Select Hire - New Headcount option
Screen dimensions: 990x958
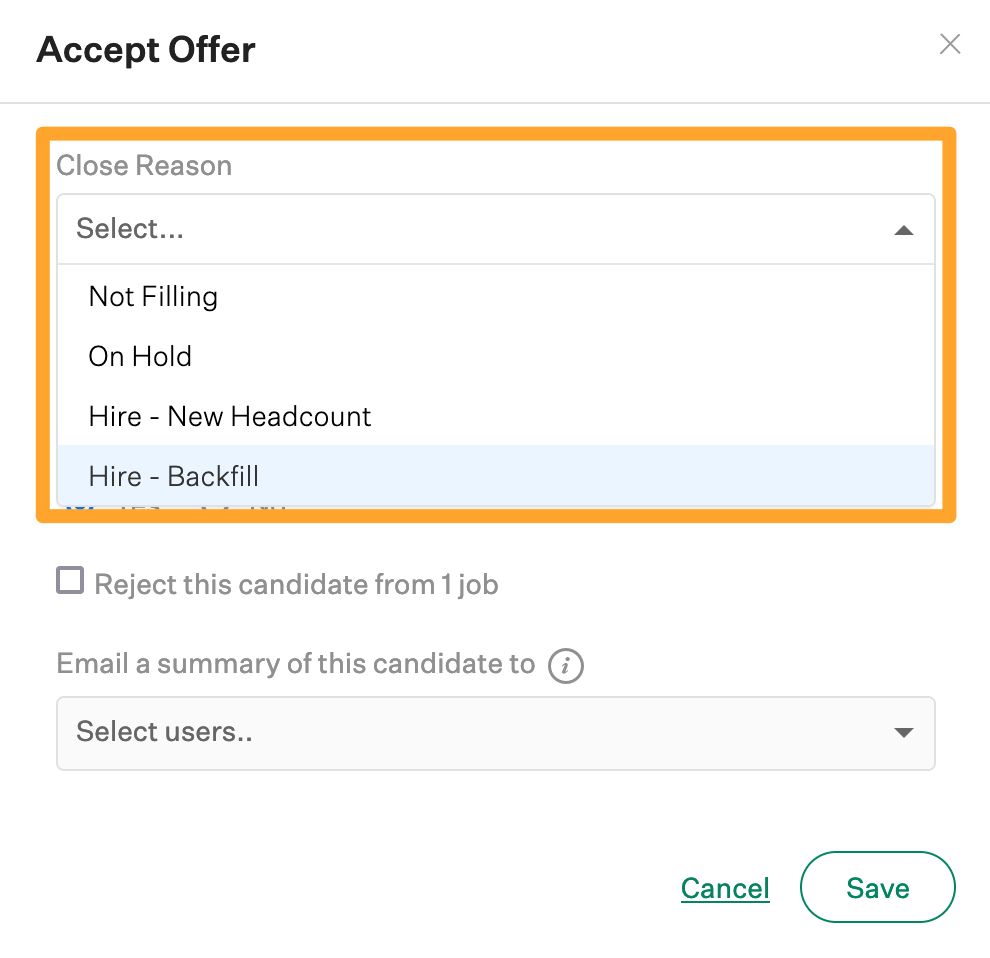click(229, 416)
